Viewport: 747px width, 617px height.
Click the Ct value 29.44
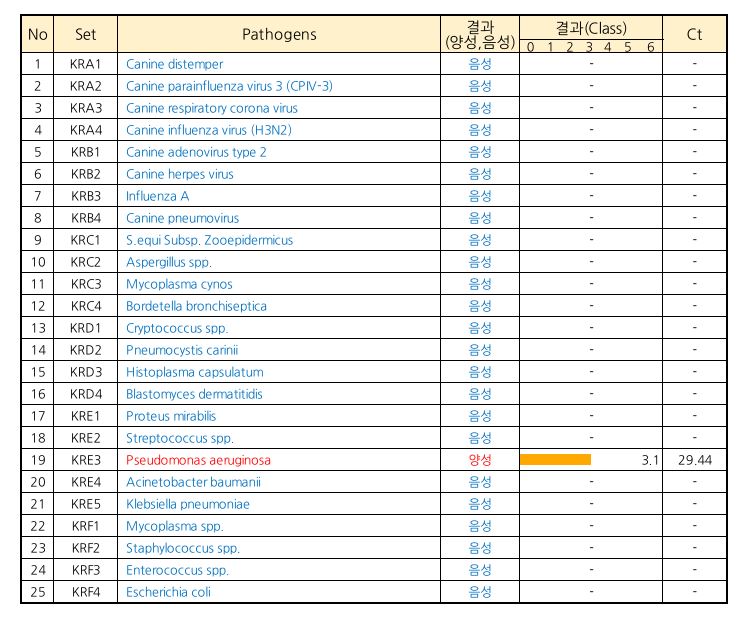(x=694, y=460)
